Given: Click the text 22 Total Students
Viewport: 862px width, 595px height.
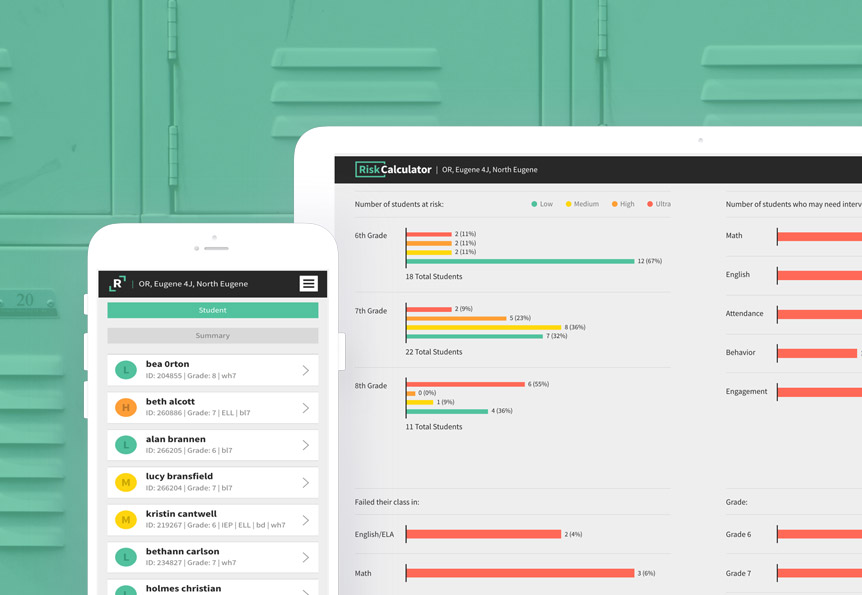Looking at the screenshot, I should click(434, 352).
